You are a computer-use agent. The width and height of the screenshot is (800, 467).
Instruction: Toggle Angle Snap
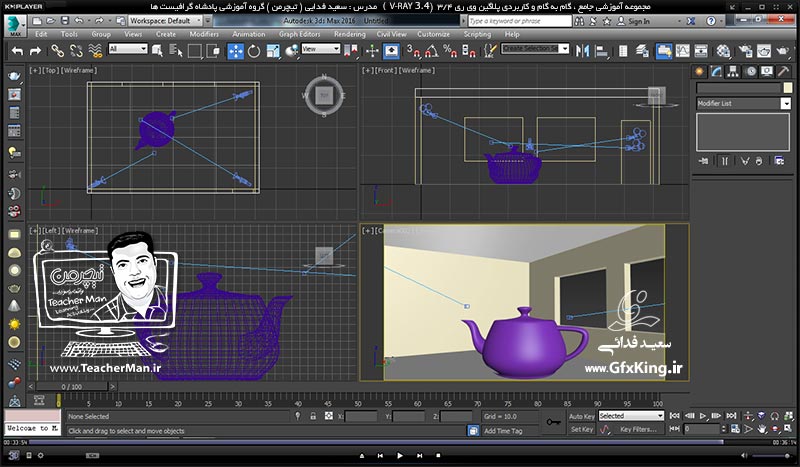point(432,51)
